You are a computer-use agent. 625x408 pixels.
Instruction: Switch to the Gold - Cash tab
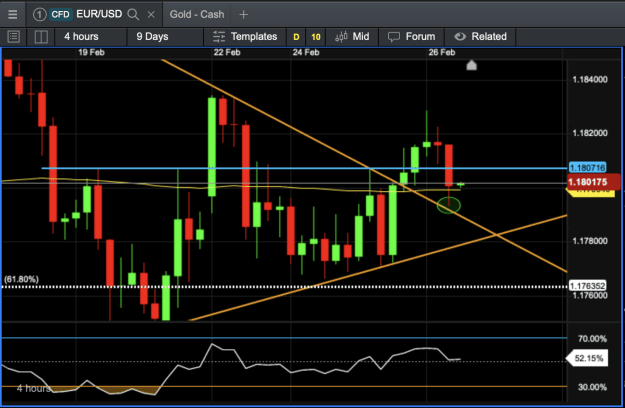coord(197,14)
